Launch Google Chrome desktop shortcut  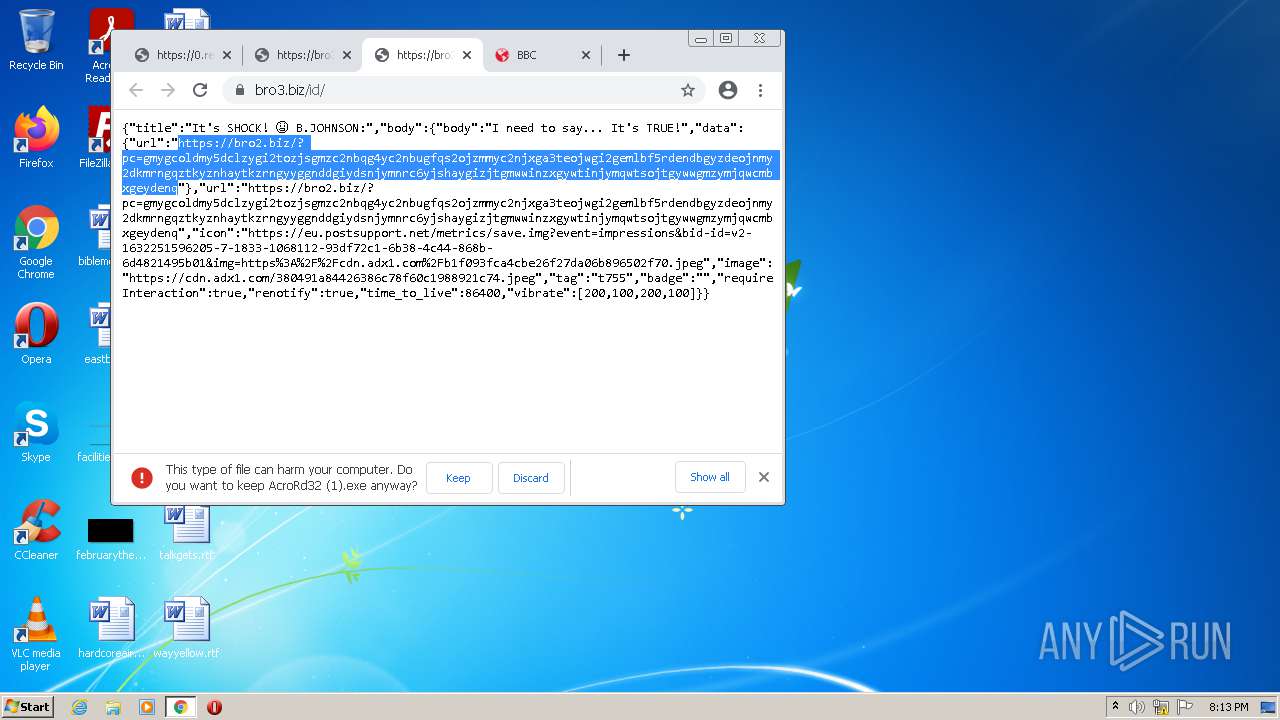click(x=36, y=243)
